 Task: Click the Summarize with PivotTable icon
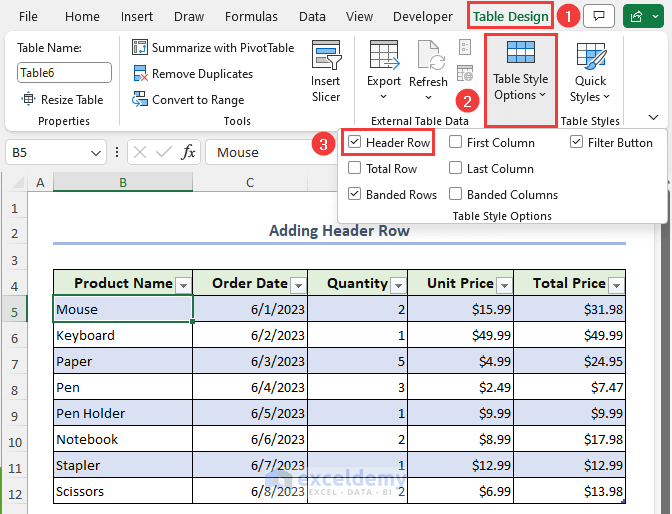click(140, 47)
